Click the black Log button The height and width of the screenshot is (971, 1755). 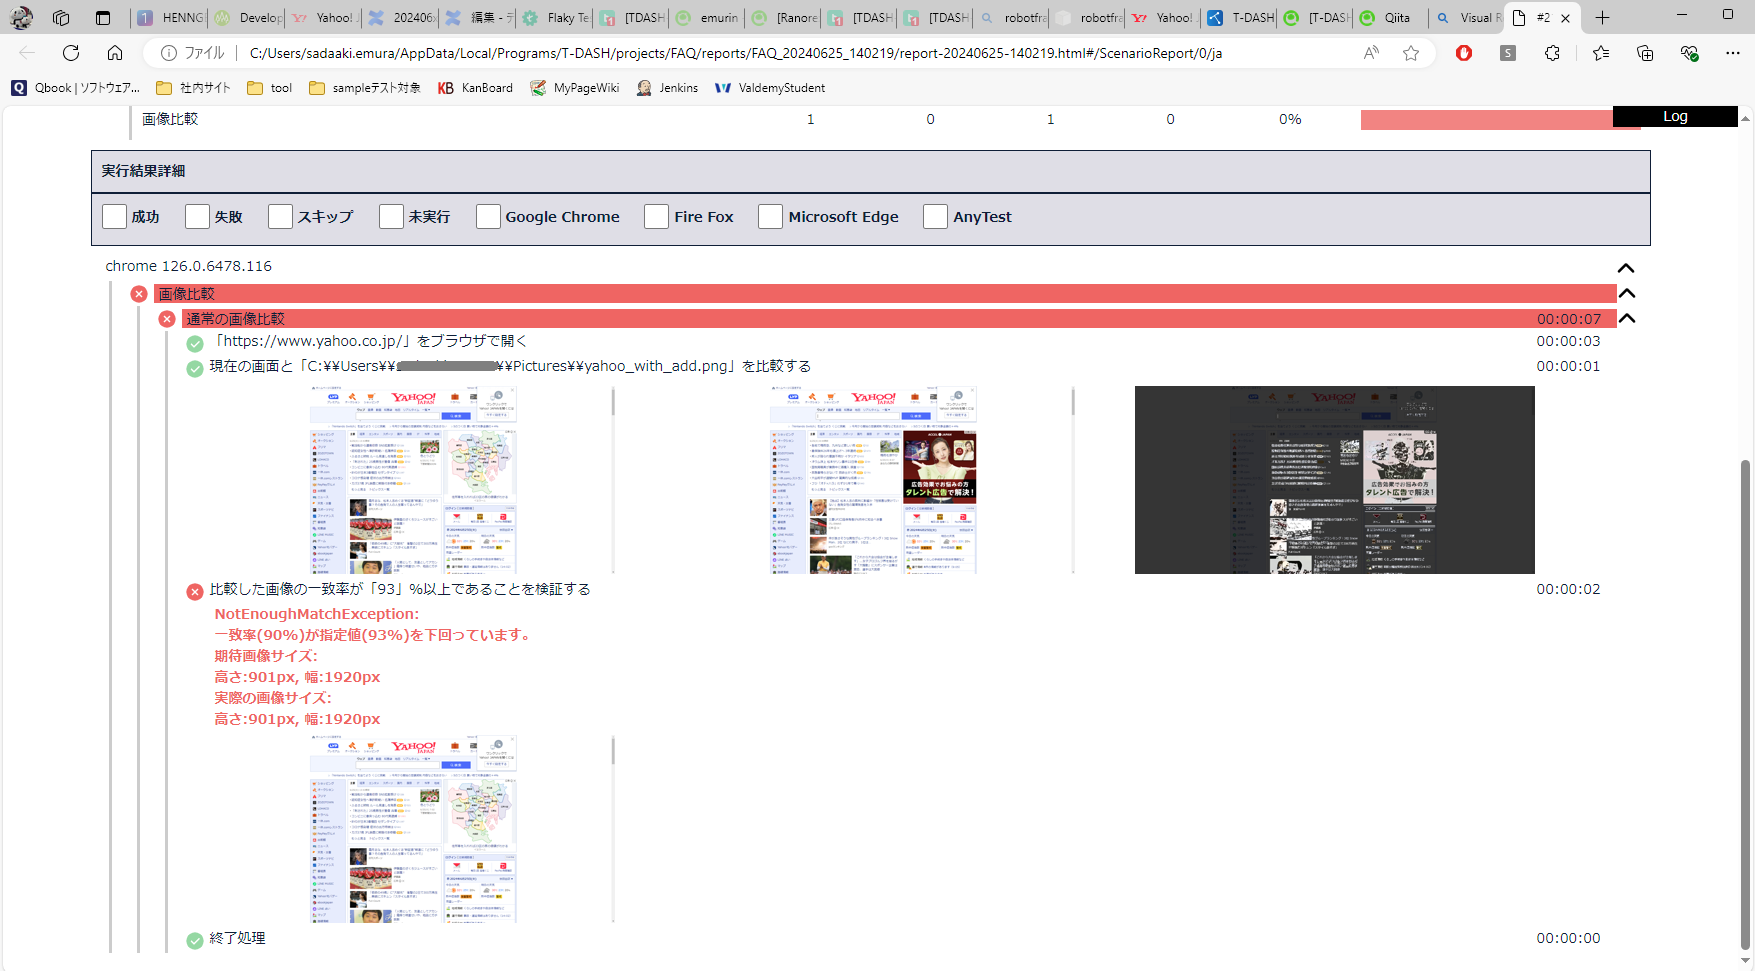[x=1675, y=116]
